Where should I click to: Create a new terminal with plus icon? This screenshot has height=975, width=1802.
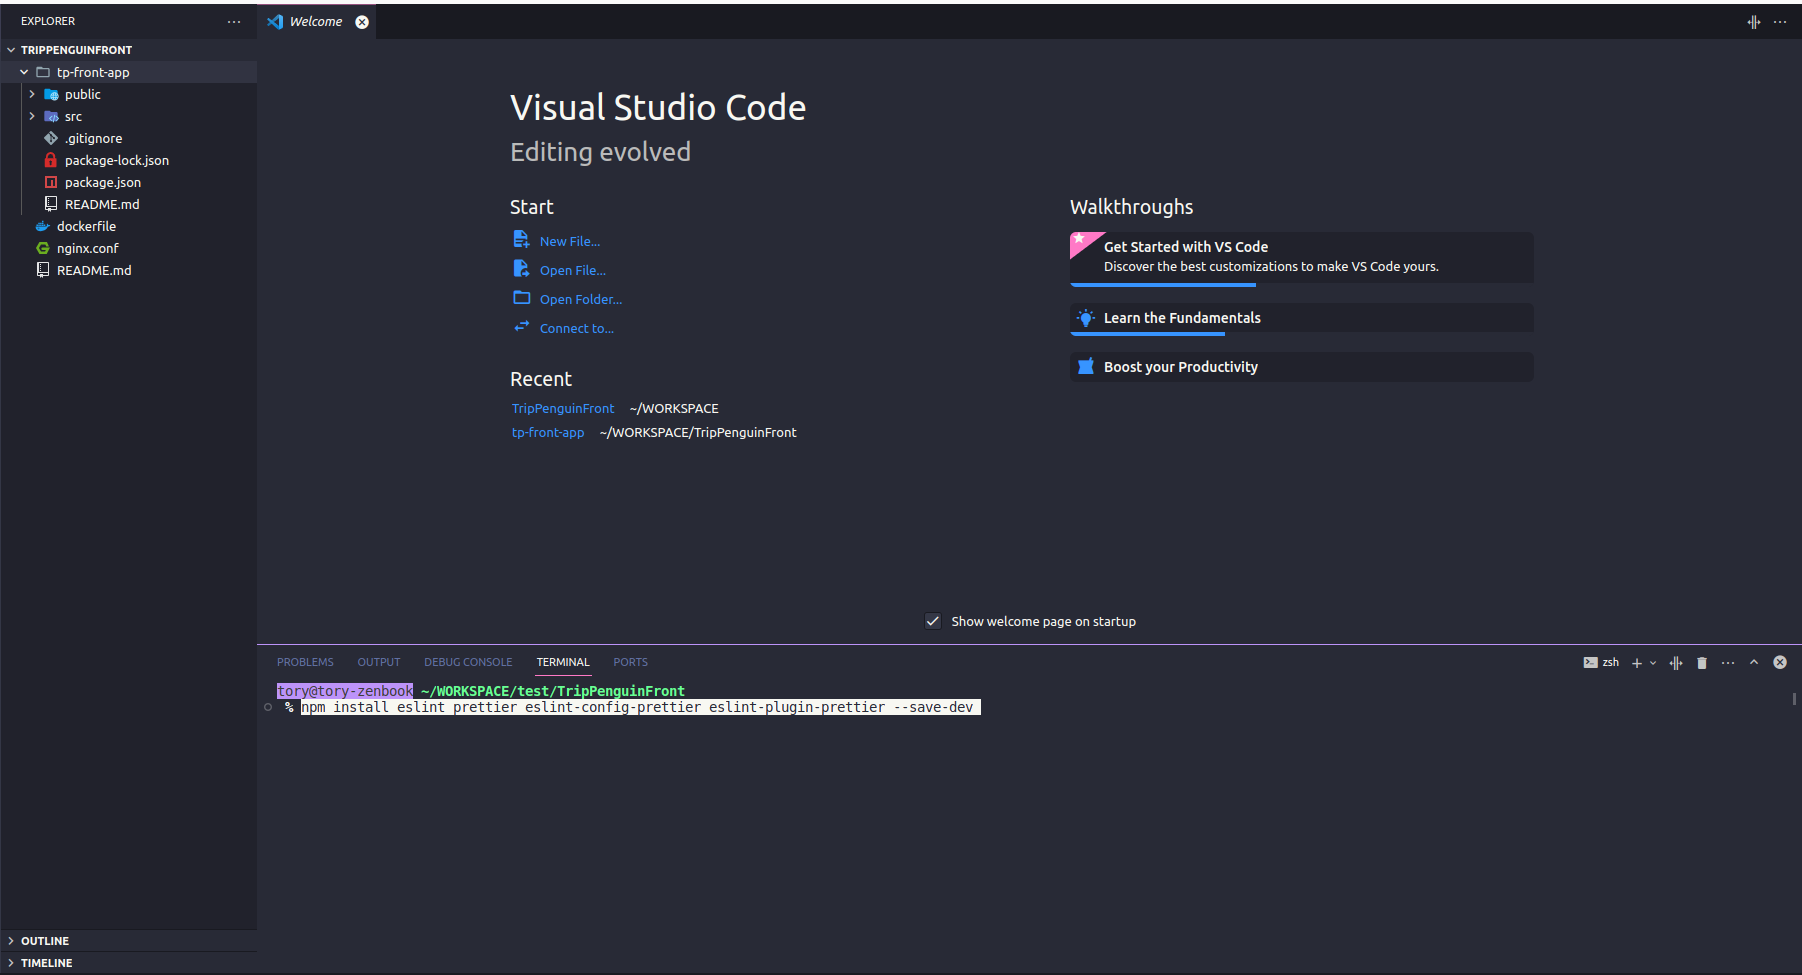[1636, 663]
